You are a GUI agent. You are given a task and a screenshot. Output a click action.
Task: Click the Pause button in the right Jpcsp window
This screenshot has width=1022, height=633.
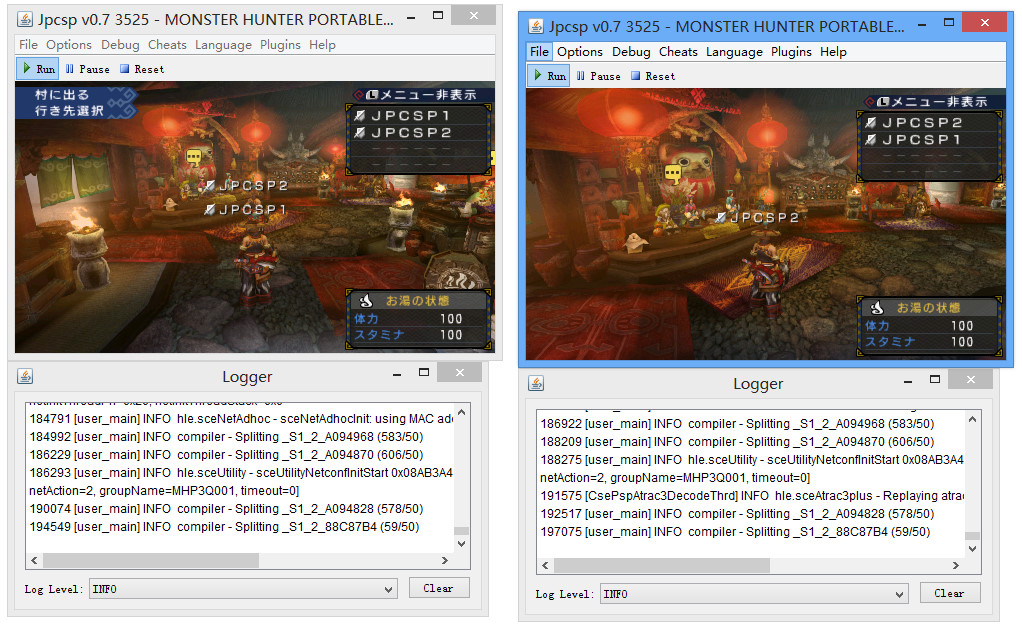coord(598,76)
